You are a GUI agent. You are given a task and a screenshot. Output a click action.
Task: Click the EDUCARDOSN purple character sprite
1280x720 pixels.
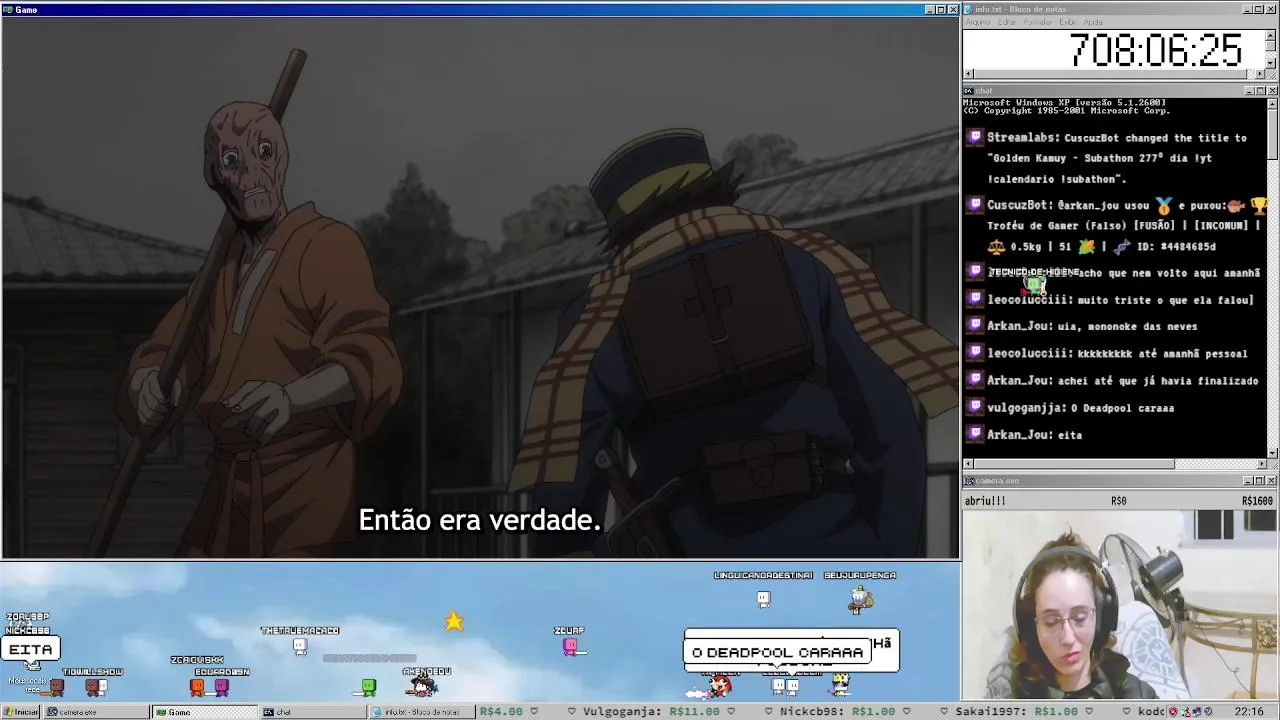(x=222, y=687)
